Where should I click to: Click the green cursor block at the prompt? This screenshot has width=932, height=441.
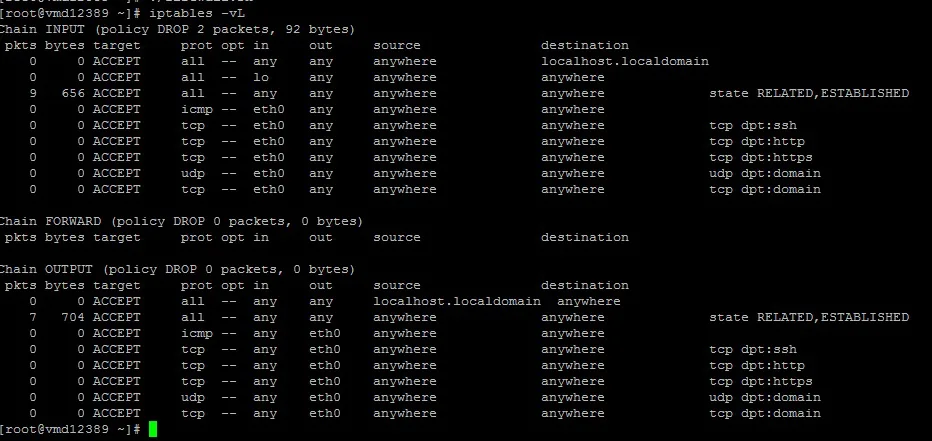[153, 429]
